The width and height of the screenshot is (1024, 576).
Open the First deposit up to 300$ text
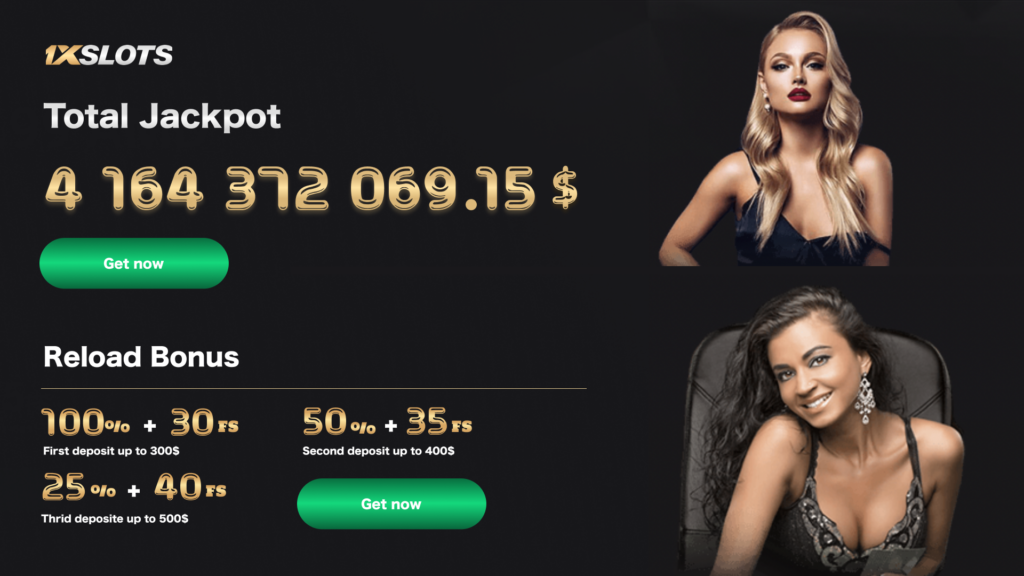tap(111, 451)
